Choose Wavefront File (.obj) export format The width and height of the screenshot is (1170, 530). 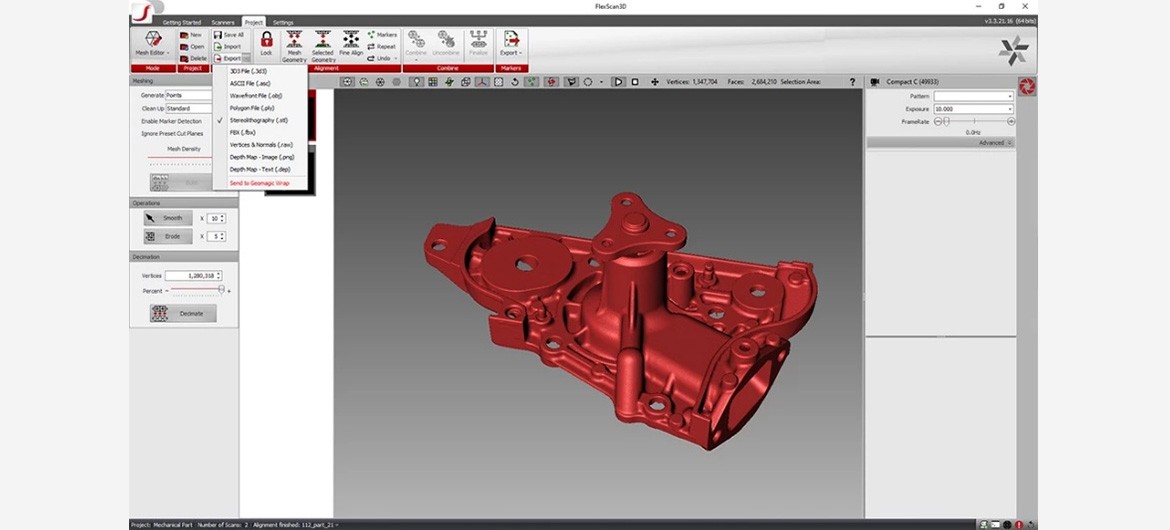click(256, 96)
